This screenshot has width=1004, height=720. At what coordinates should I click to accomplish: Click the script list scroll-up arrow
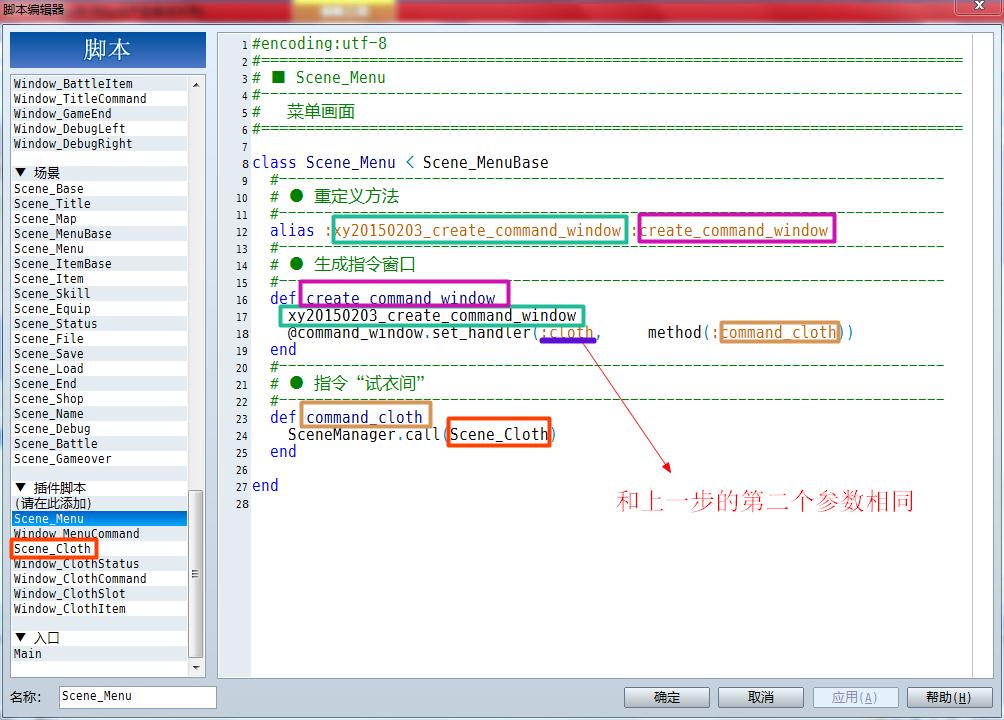[196, 85]
